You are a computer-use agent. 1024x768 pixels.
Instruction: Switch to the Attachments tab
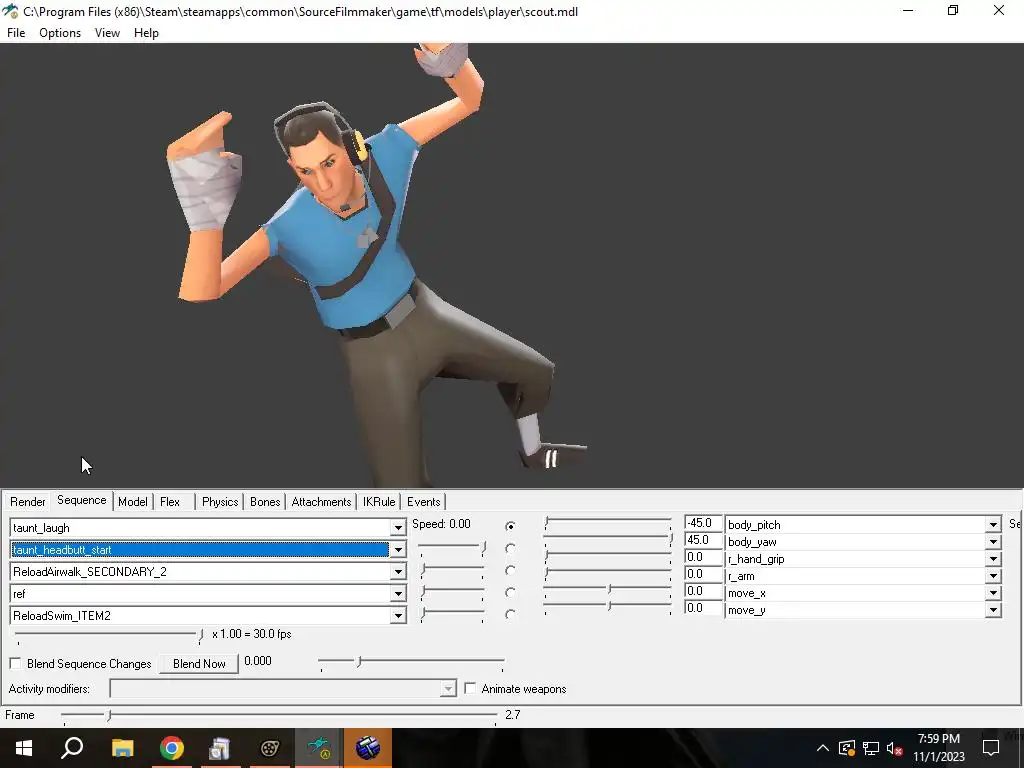pyautogui.click(x=321, y=502)
